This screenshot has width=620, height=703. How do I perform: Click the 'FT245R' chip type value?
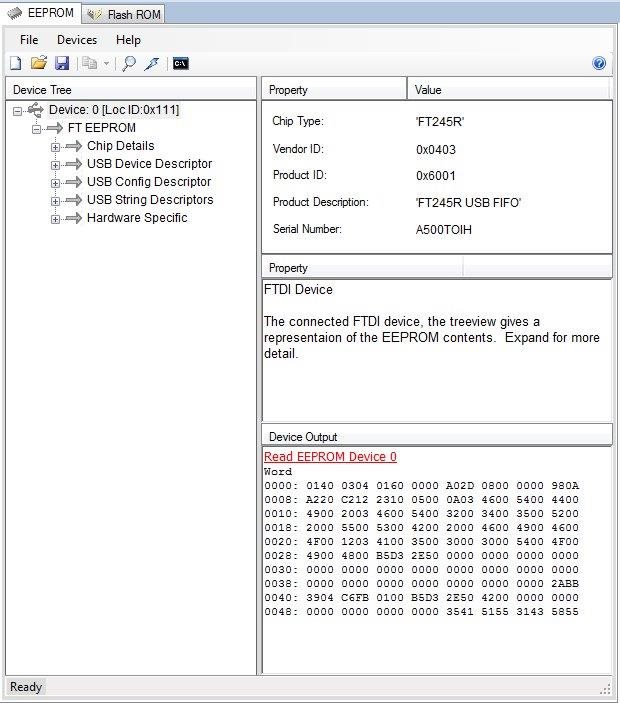(440, 122)
